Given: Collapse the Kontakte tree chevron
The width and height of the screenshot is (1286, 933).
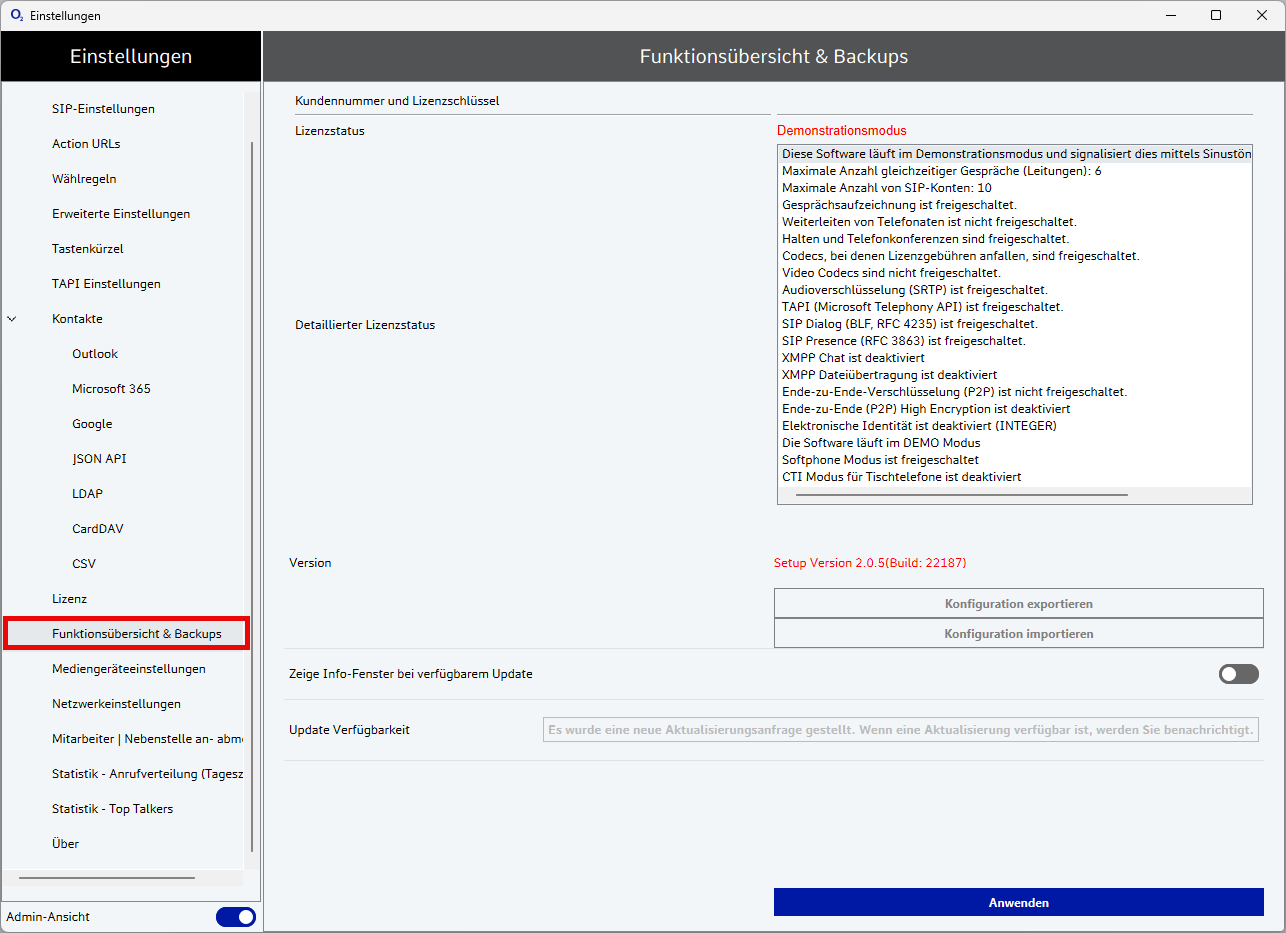Looking at the screenshot, I should (x=12, y=319).
